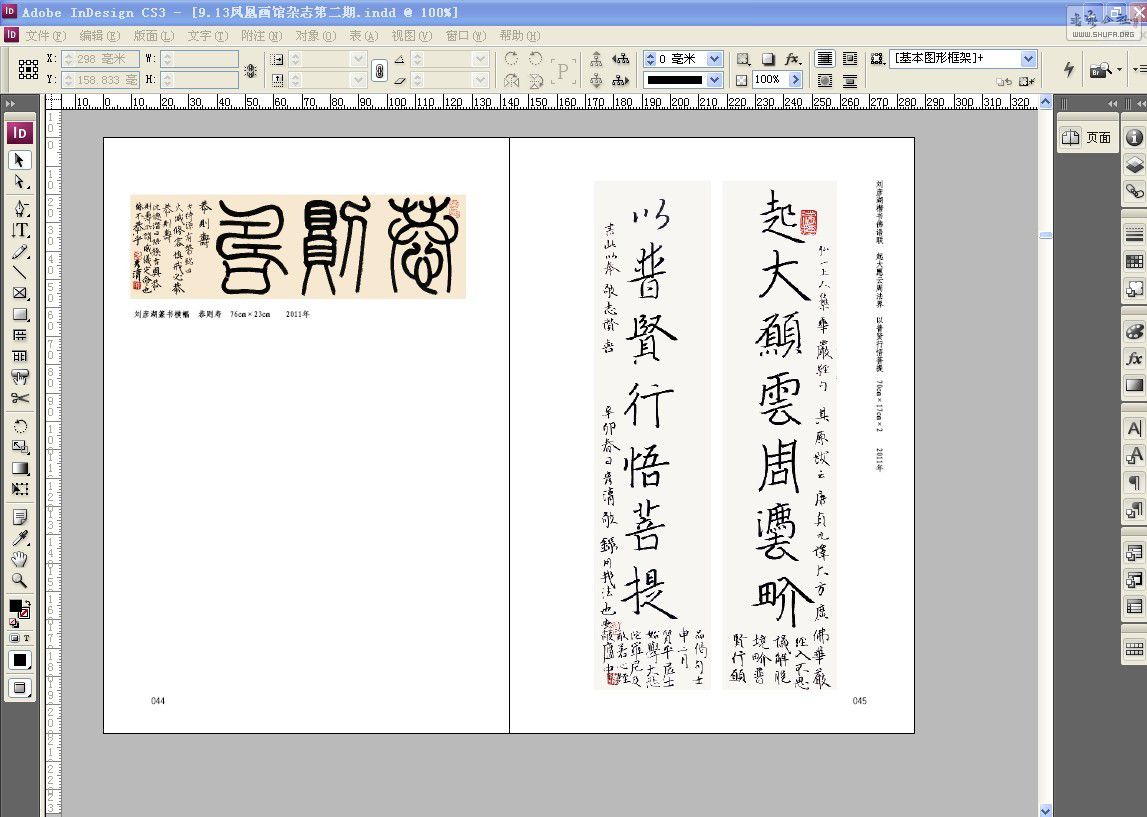
Task: Open the stroke weight dropdown (0 毫米)
Action: click(715, 59)
